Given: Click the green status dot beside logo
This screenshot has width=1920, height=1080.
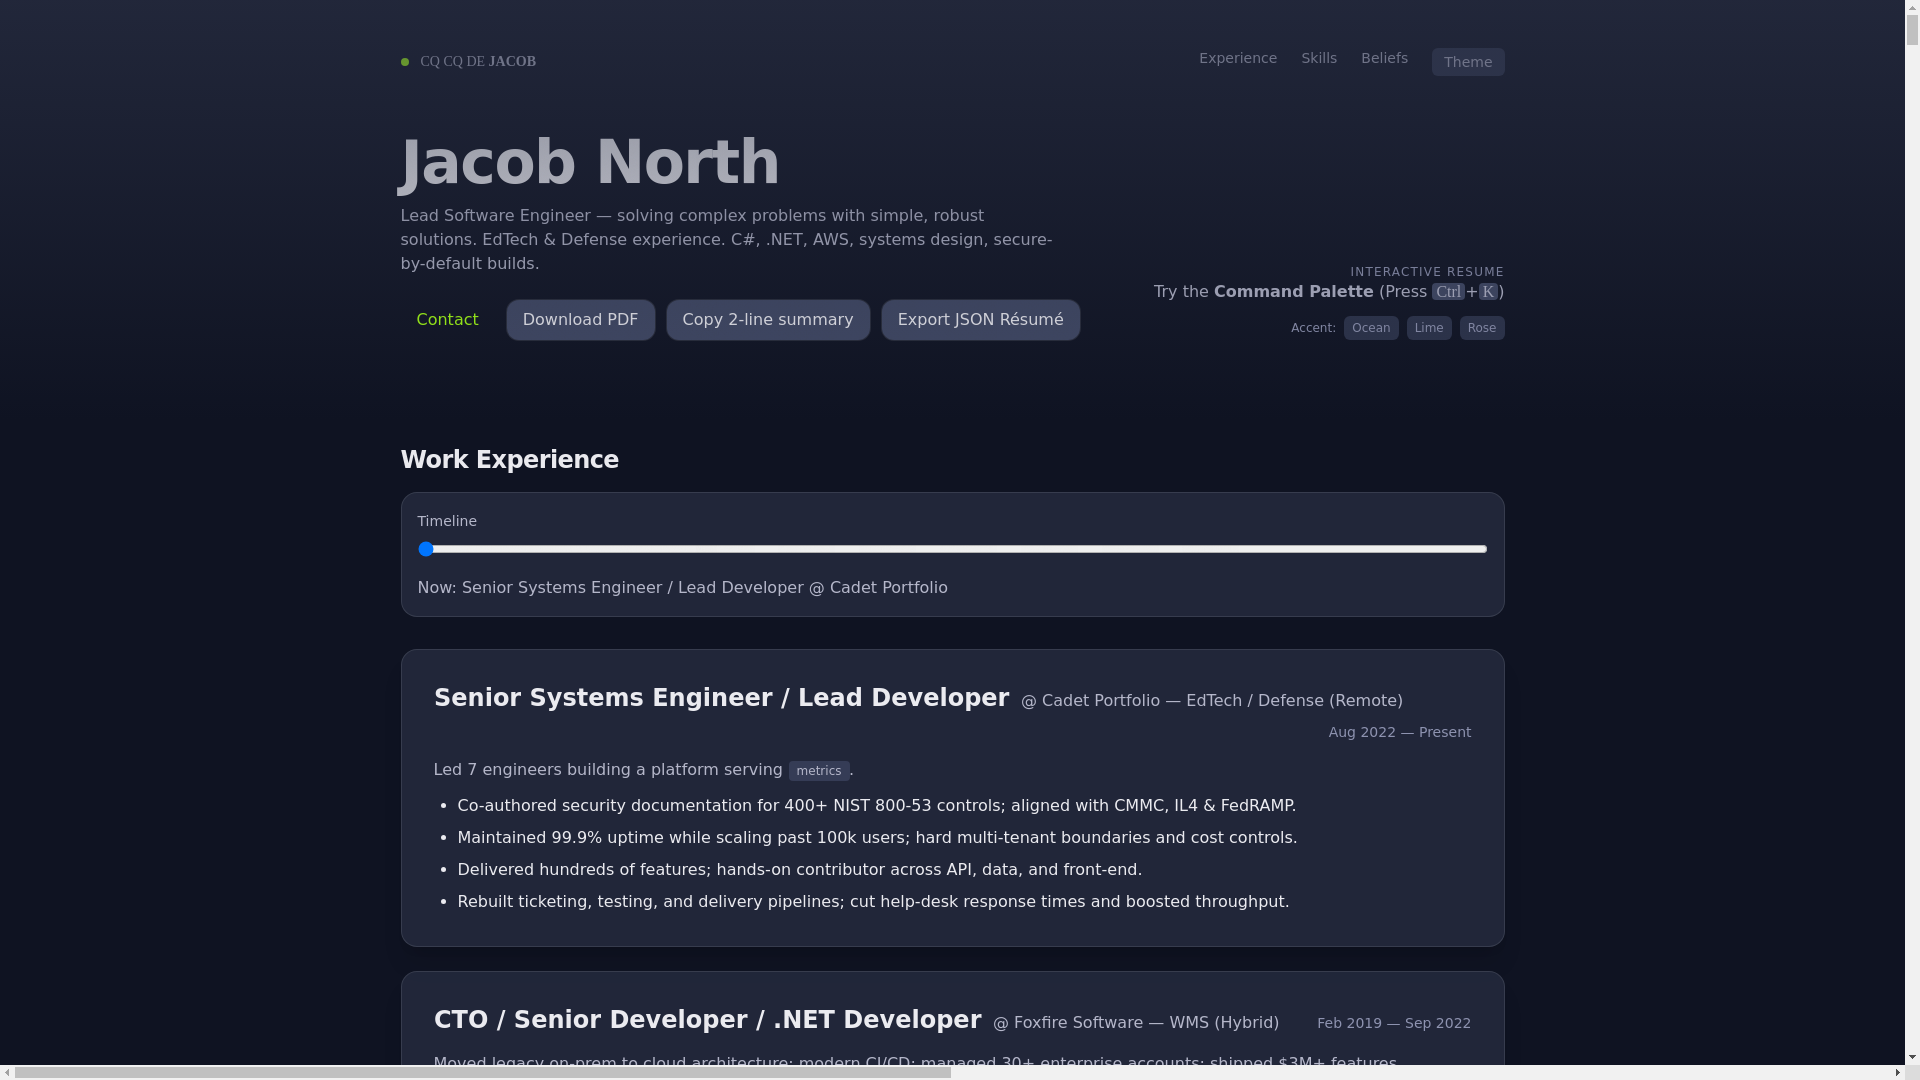Looking at the screenshot, I should pos(405,62).
